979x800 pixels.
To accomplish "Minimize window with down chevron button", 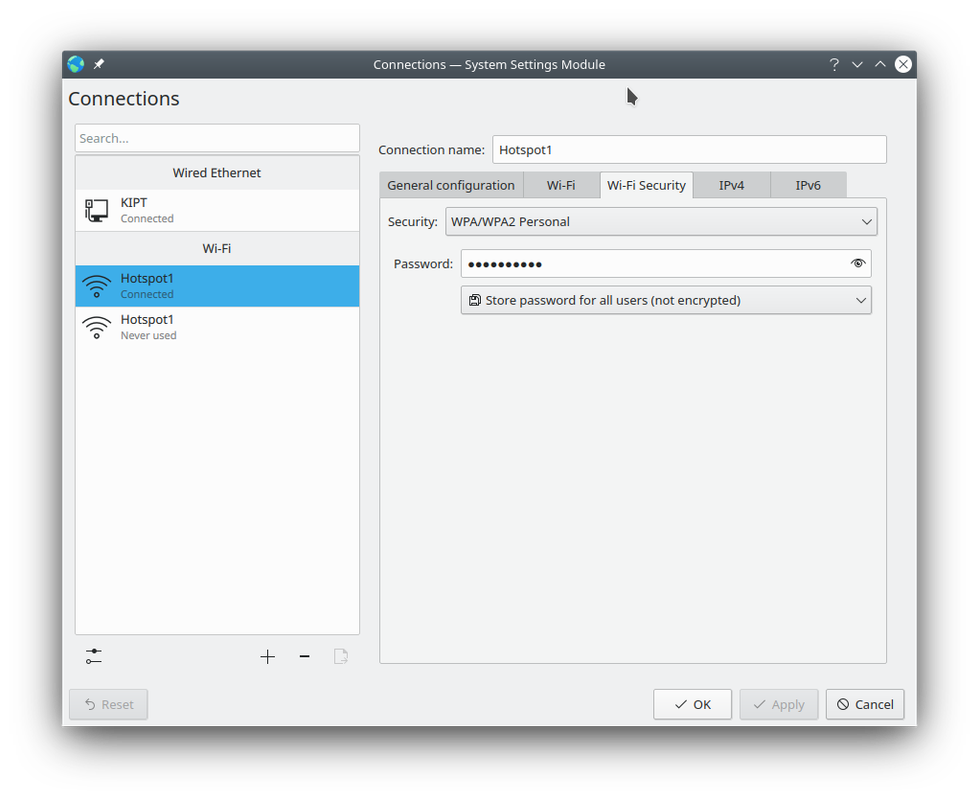I will tap(857, 64).
